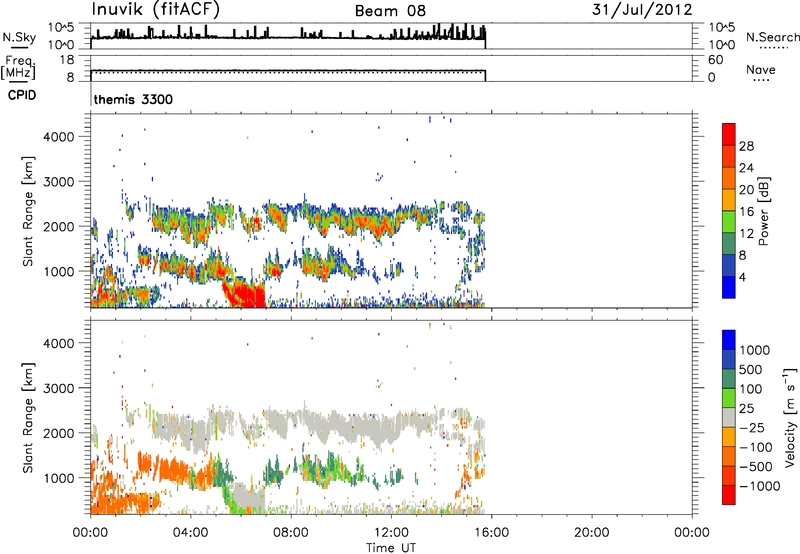Click the '04:00' time axis tick label
Screen dimensions: 800x554
[x=191, y=533]
